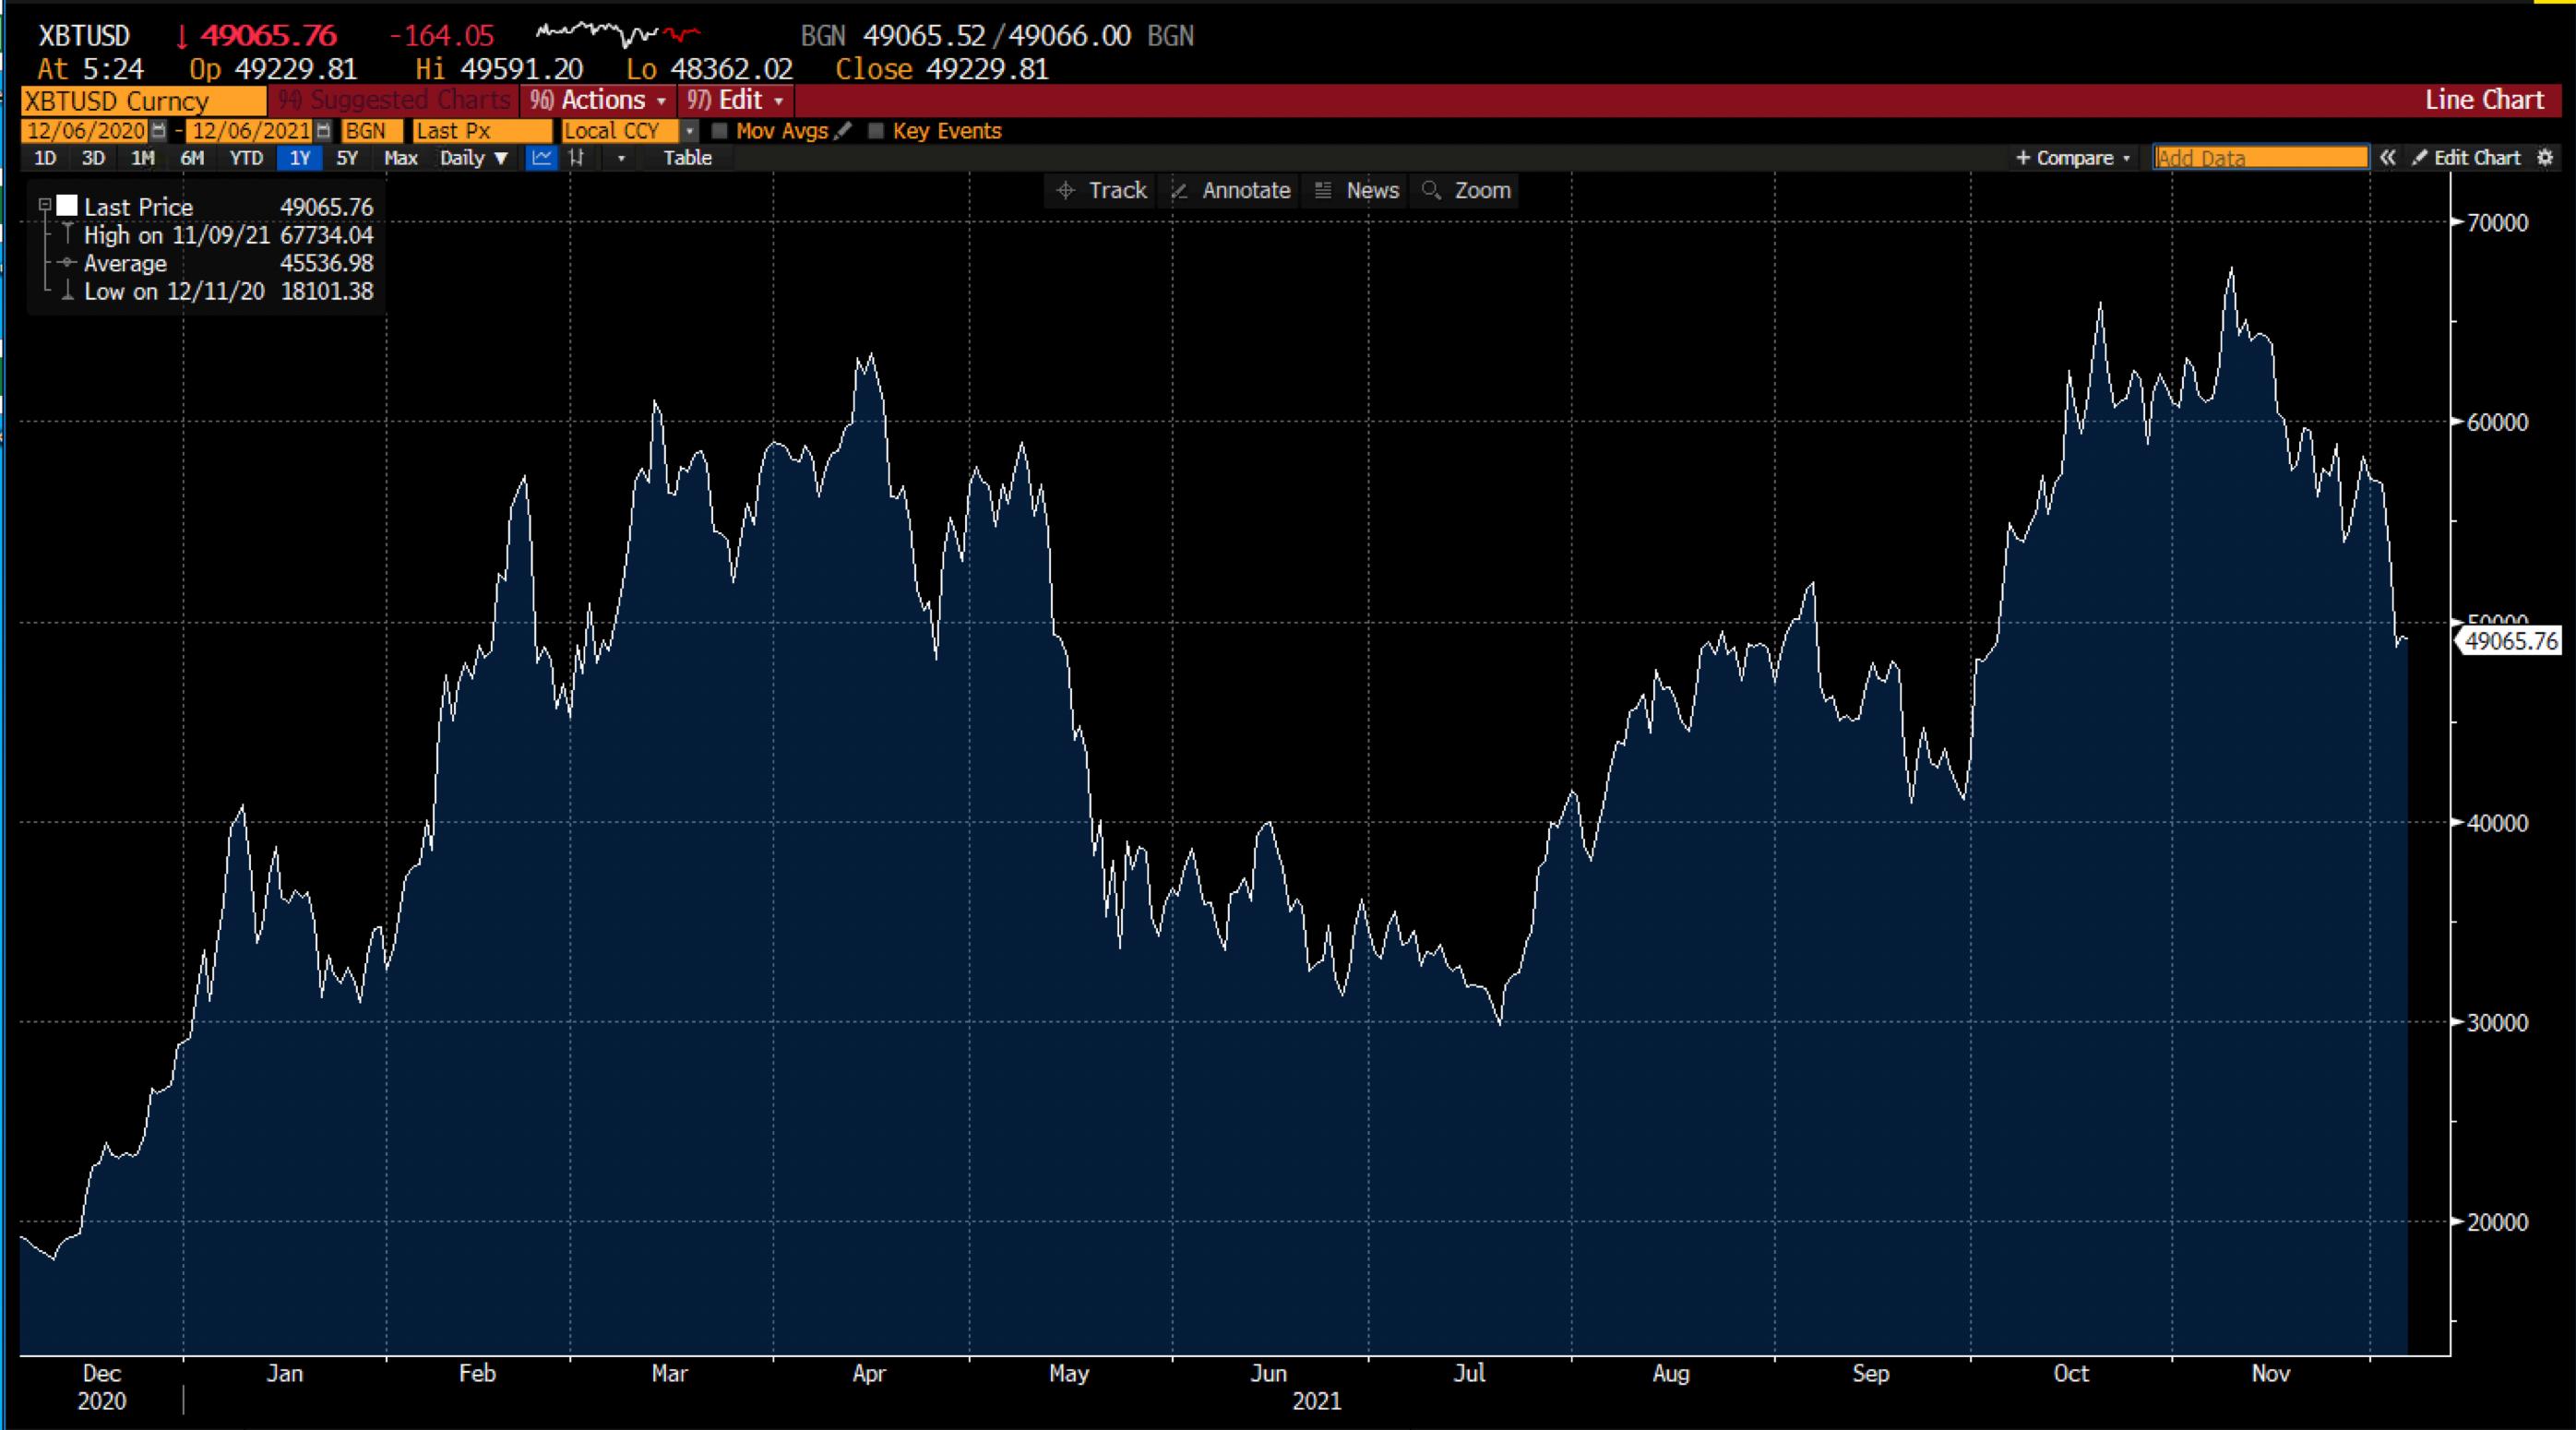Open chart settings gear icon
The height and width of the screenshot is (1430, 2576).
point(2546,158)
